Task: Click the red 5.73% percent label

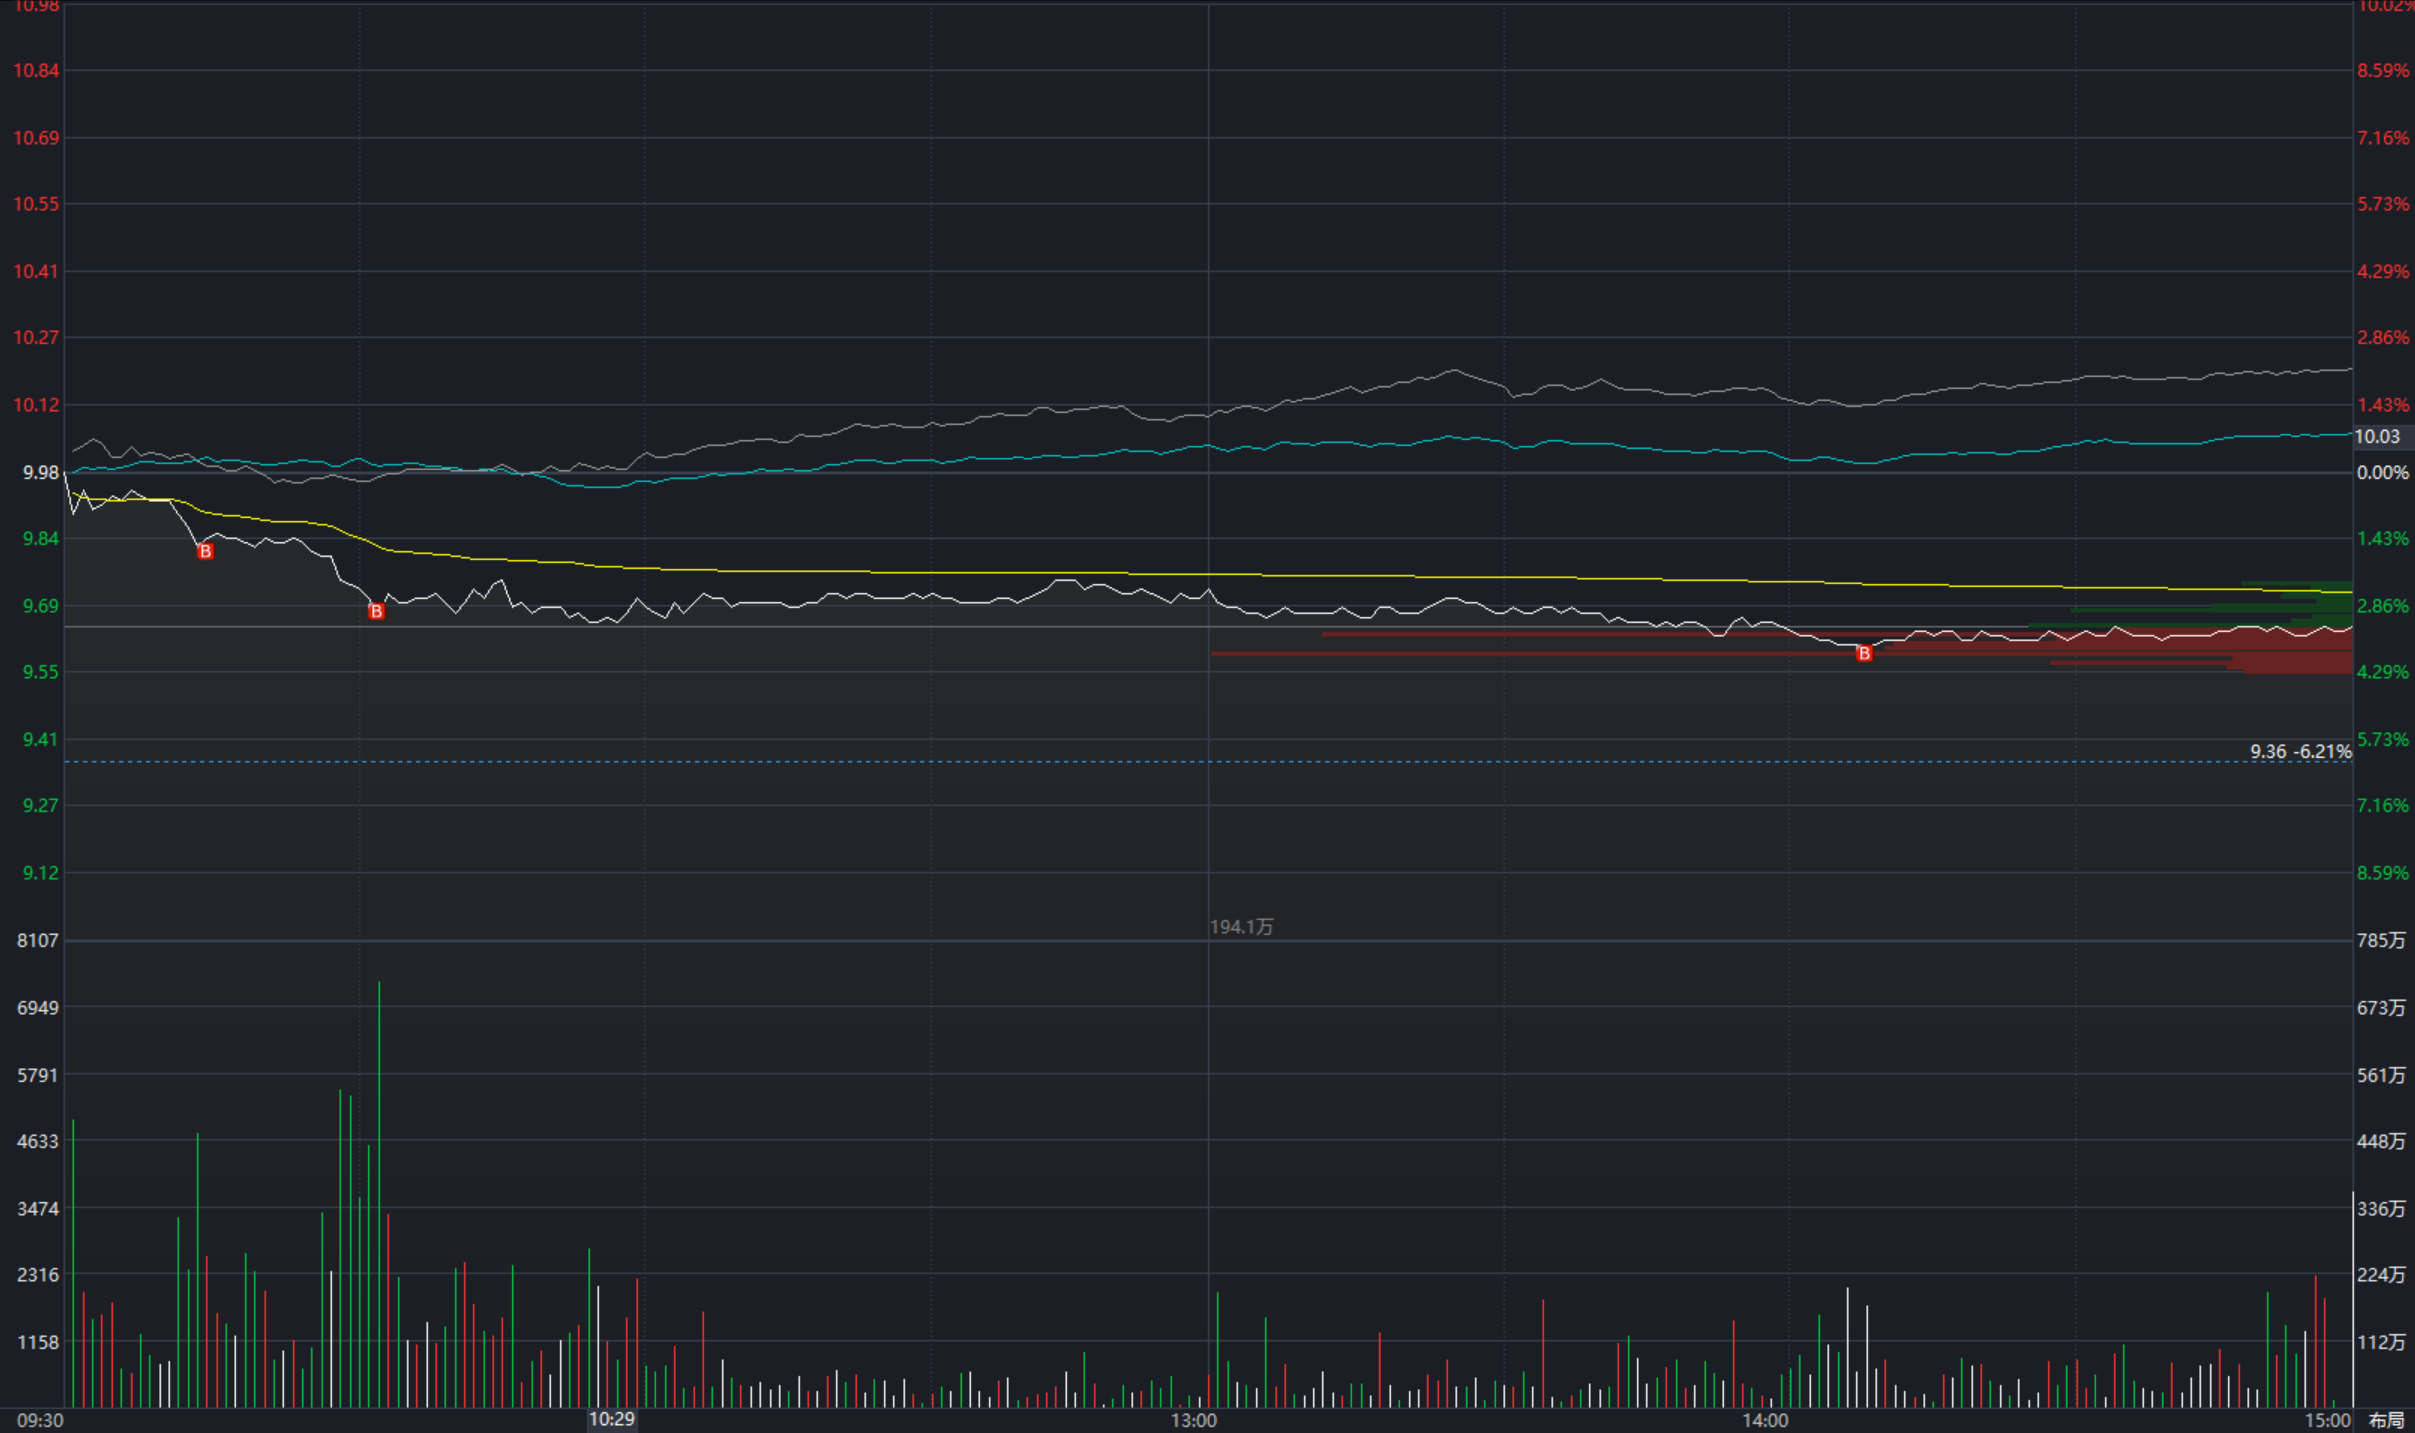Action: pyautogui.click(x=2383, y=204)
